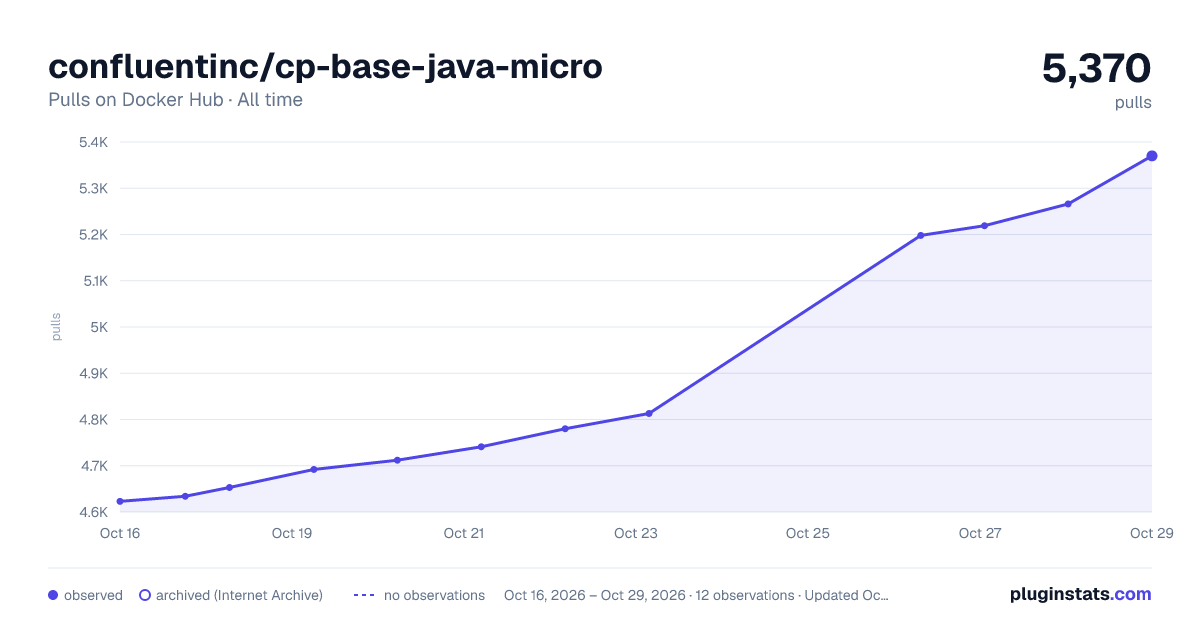Click the 5K y-axis label
This screenshot has width=1200, height=630.
(99, 327)
